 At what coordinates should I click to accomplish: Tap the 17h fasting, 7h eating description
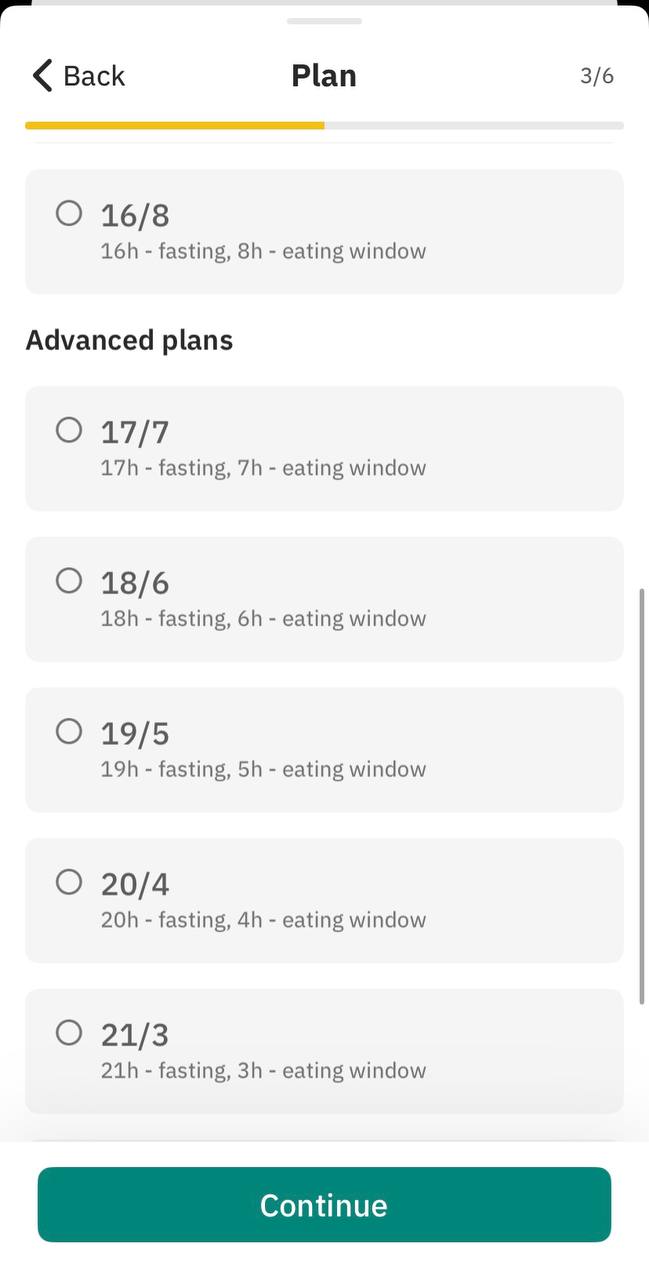[263, 468]
